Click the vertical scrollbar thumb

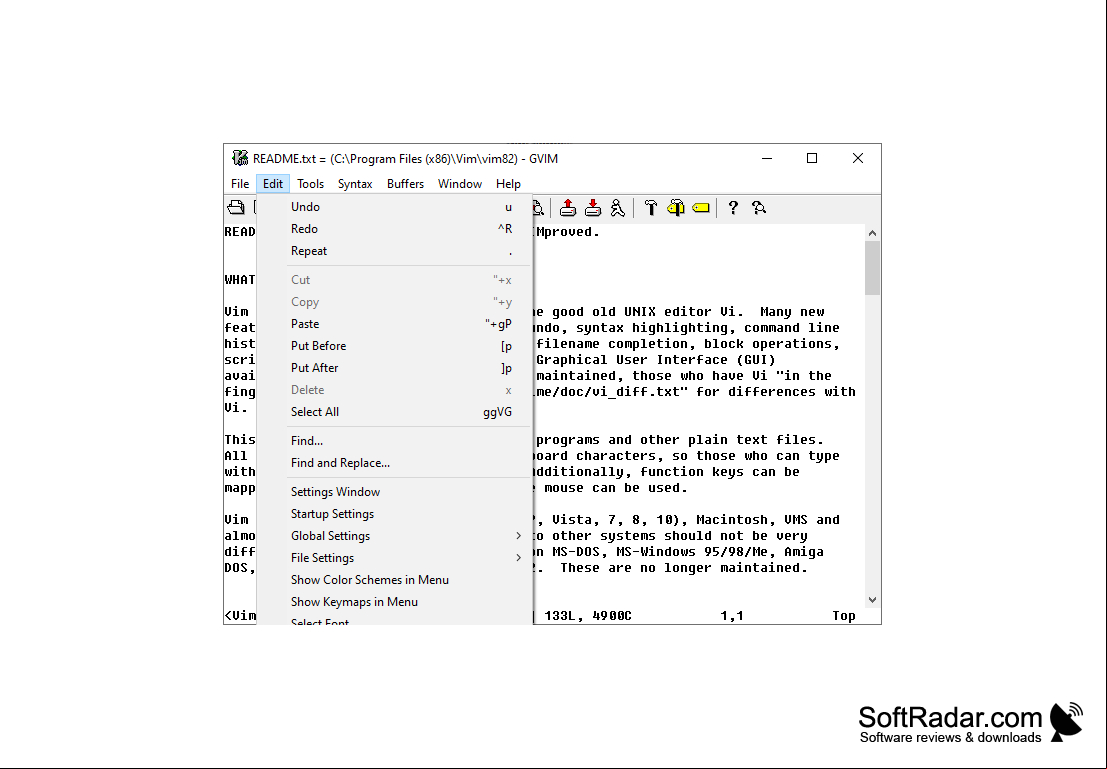coord(873,268)
